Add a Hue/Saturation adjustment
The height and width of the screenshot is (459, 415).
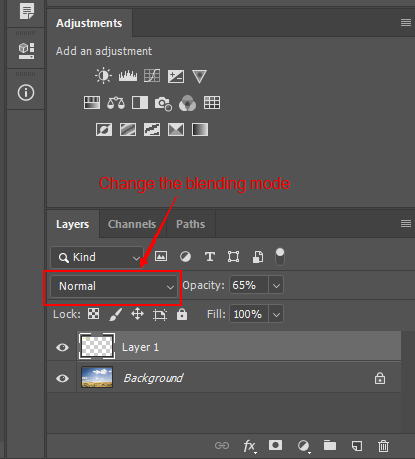tap(92, 103)
